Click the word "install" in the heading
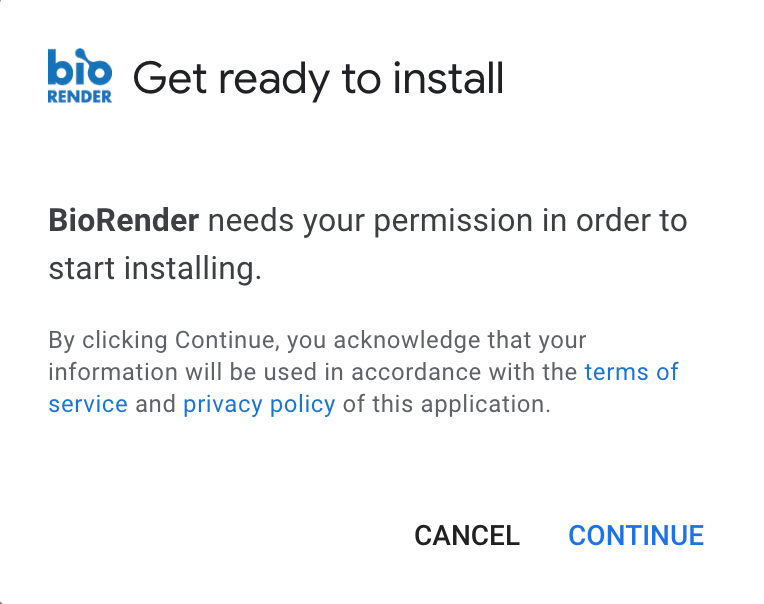The height and width of the screenshot is (604, 764). tap(448, 78)
